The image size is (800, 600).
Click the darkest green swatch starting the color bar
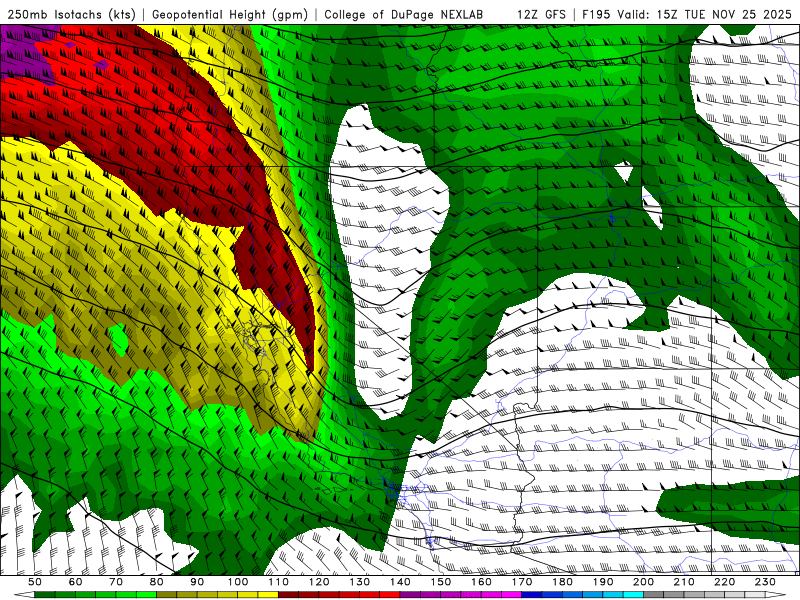45,594
